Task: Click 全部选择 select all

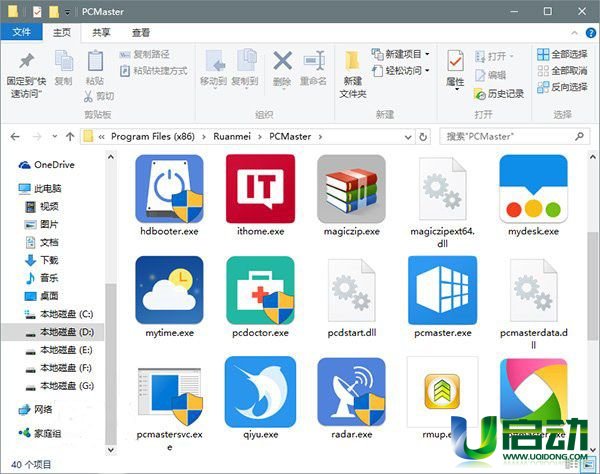Action: [562, 54]
